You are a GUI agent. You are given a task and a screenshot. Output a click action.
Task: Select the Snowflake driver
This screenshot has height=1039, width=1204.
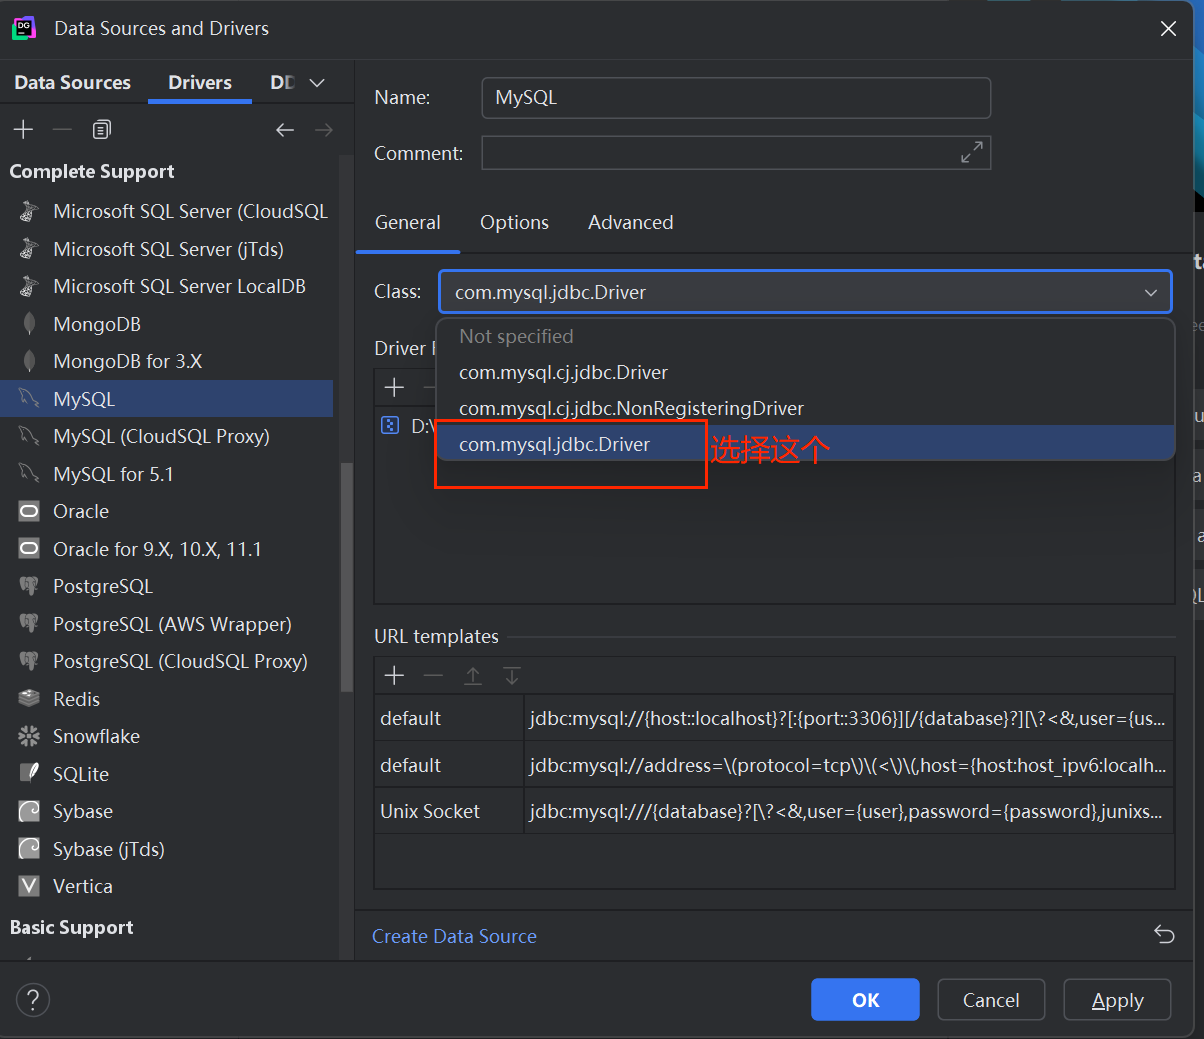tap(166, 736)
